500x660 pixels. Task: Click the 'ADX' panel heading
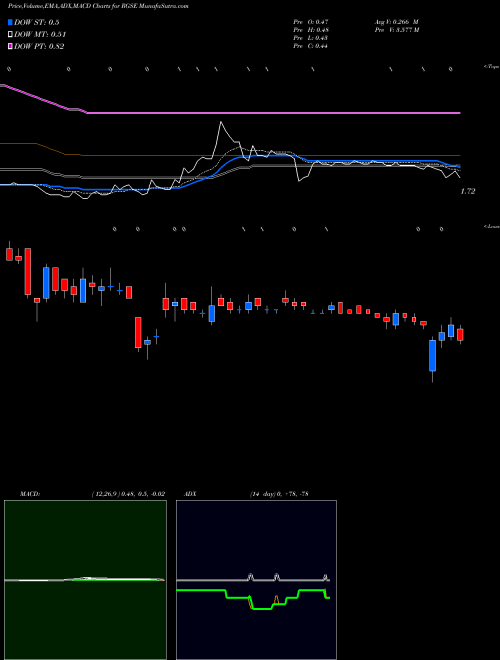[191, 494]
